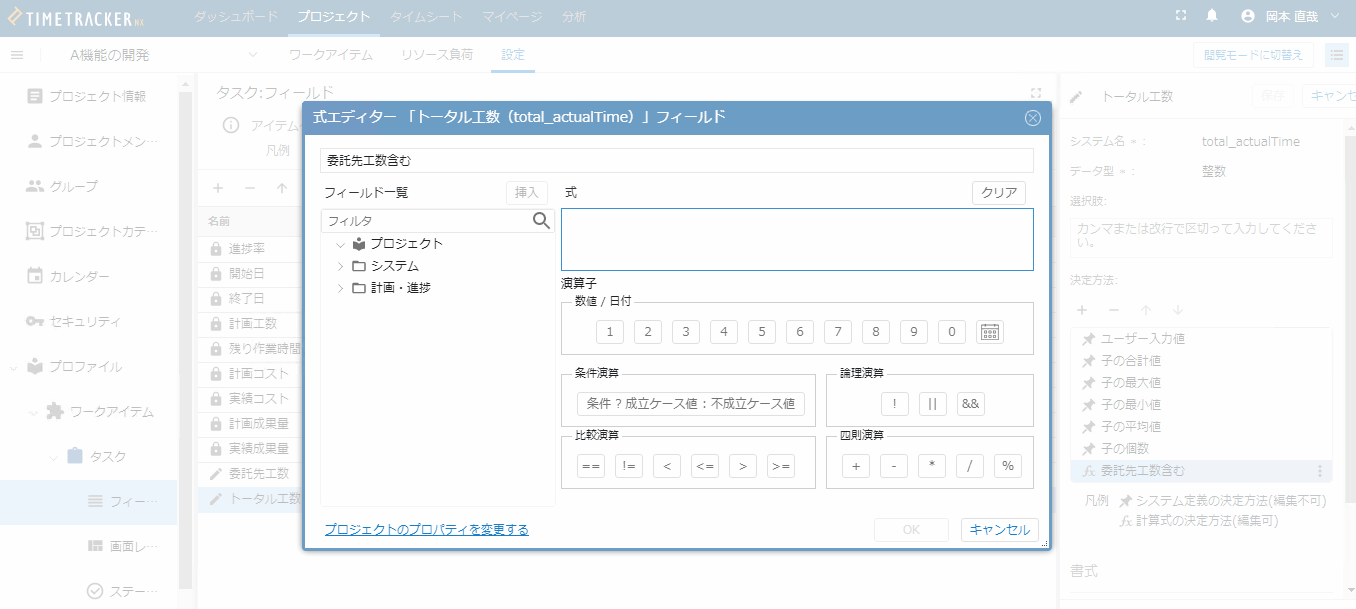Viewport: 1356px width, 609px height.
Task: Switch to the タイムシート tab
Action: pyautogui.click(x=426, y=17)
